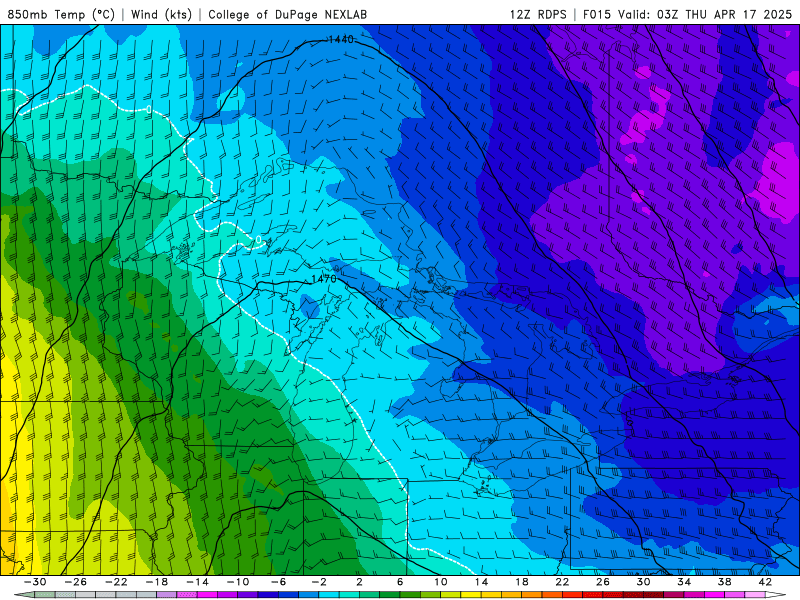Click the -22 color scale label
This screenshot has width=800, height=600.
116,582
